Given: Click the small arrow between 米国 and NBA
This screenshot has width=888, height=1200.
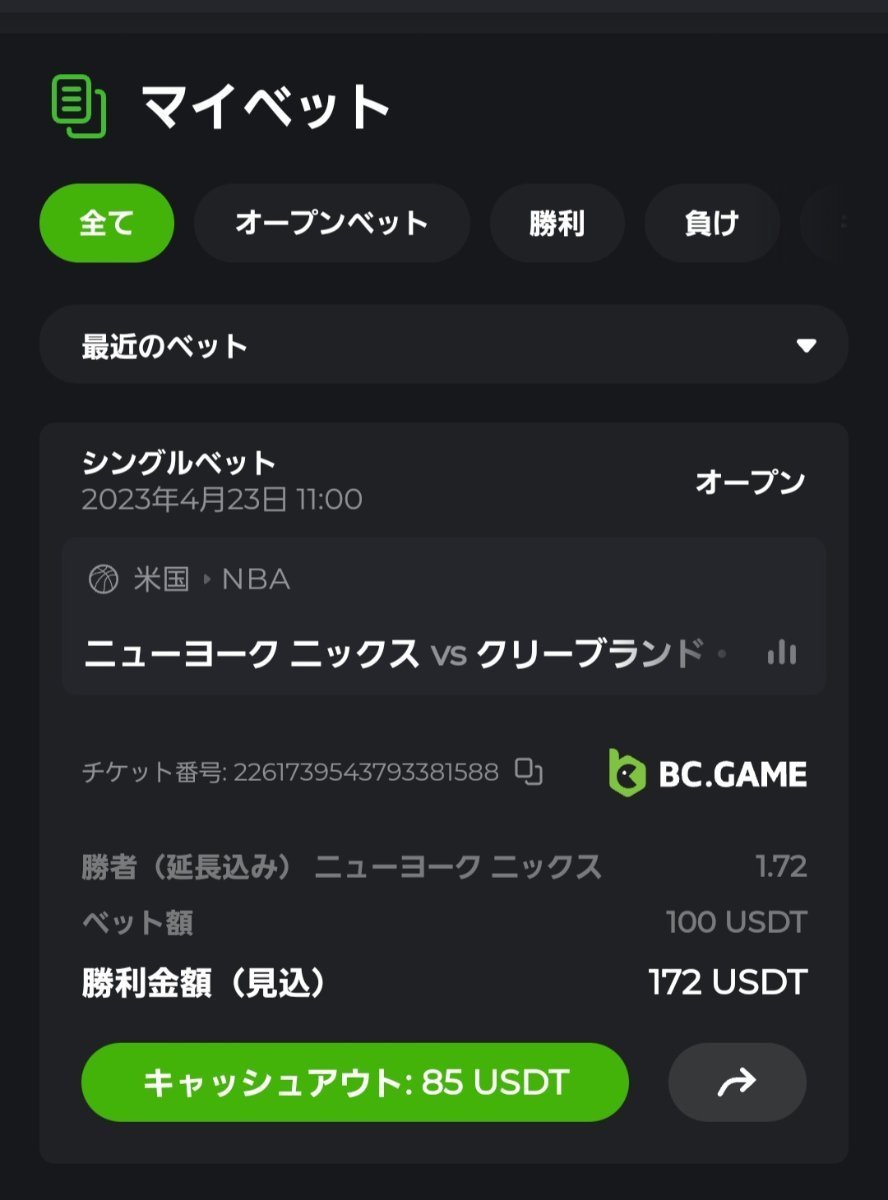Looking at the screenshot, I should click(x=207, y=579).
